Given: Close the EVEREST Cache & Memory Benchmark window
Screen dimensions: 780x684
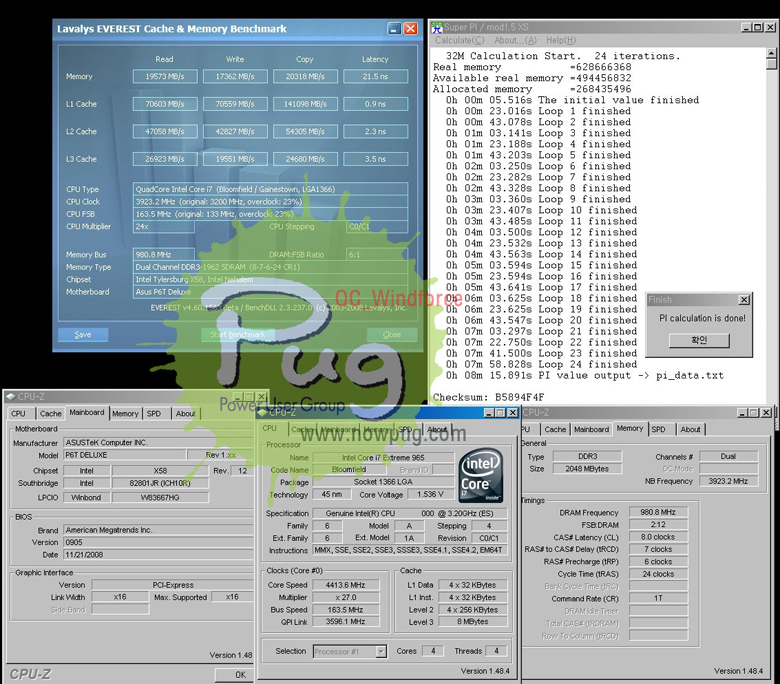Looking at the screenshot, I should pyautogui.click(x=410, y=29).
